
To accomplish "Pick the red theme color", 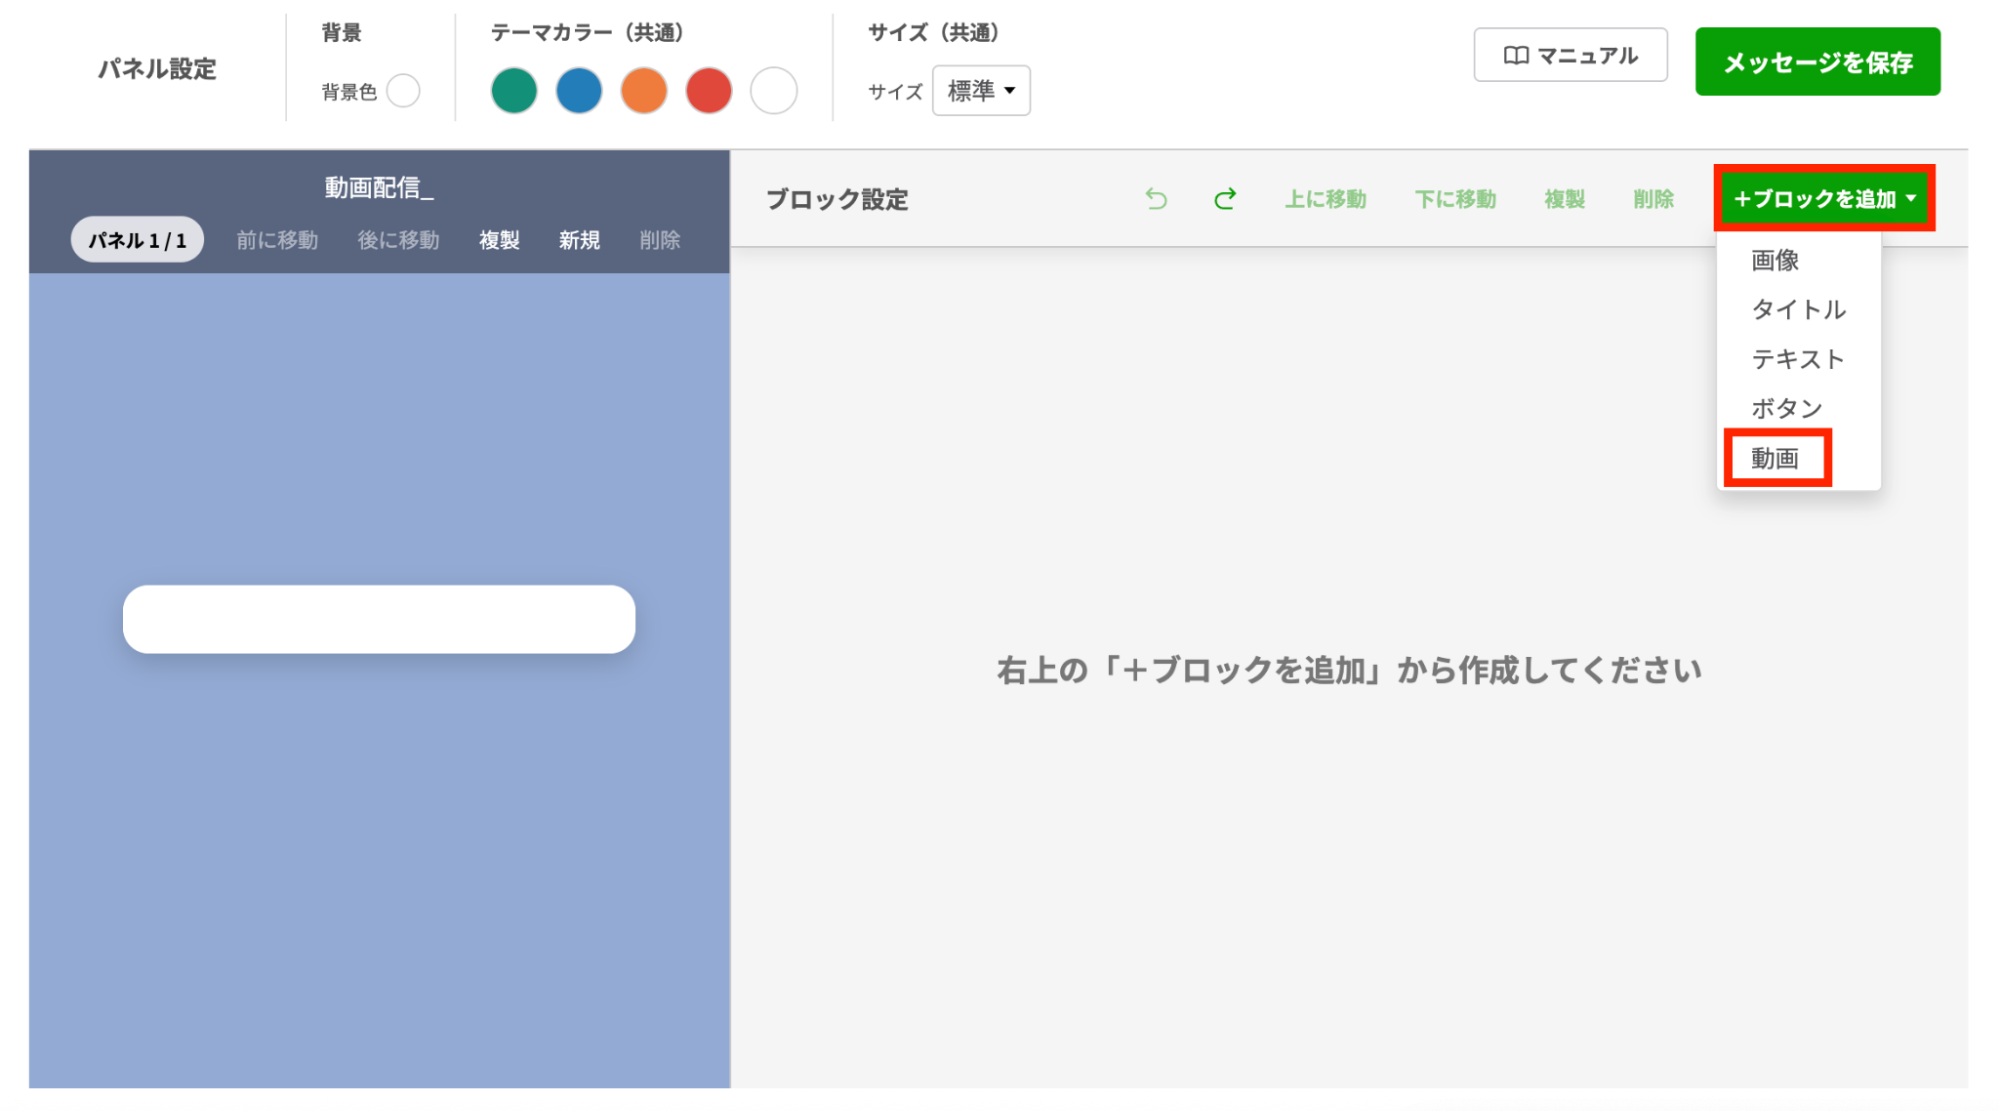I will click(x=709, y=91).
